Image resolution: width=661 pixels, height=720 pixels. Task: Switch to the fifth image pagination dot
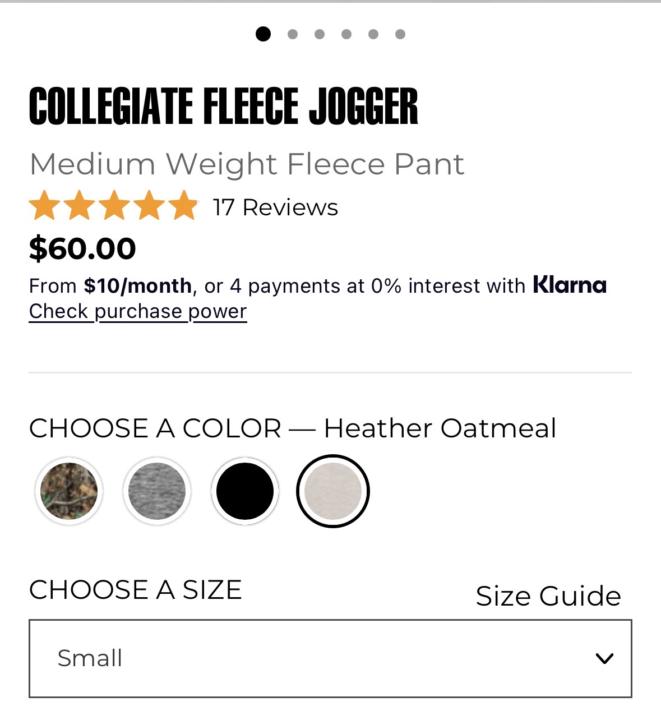point(373,34)
